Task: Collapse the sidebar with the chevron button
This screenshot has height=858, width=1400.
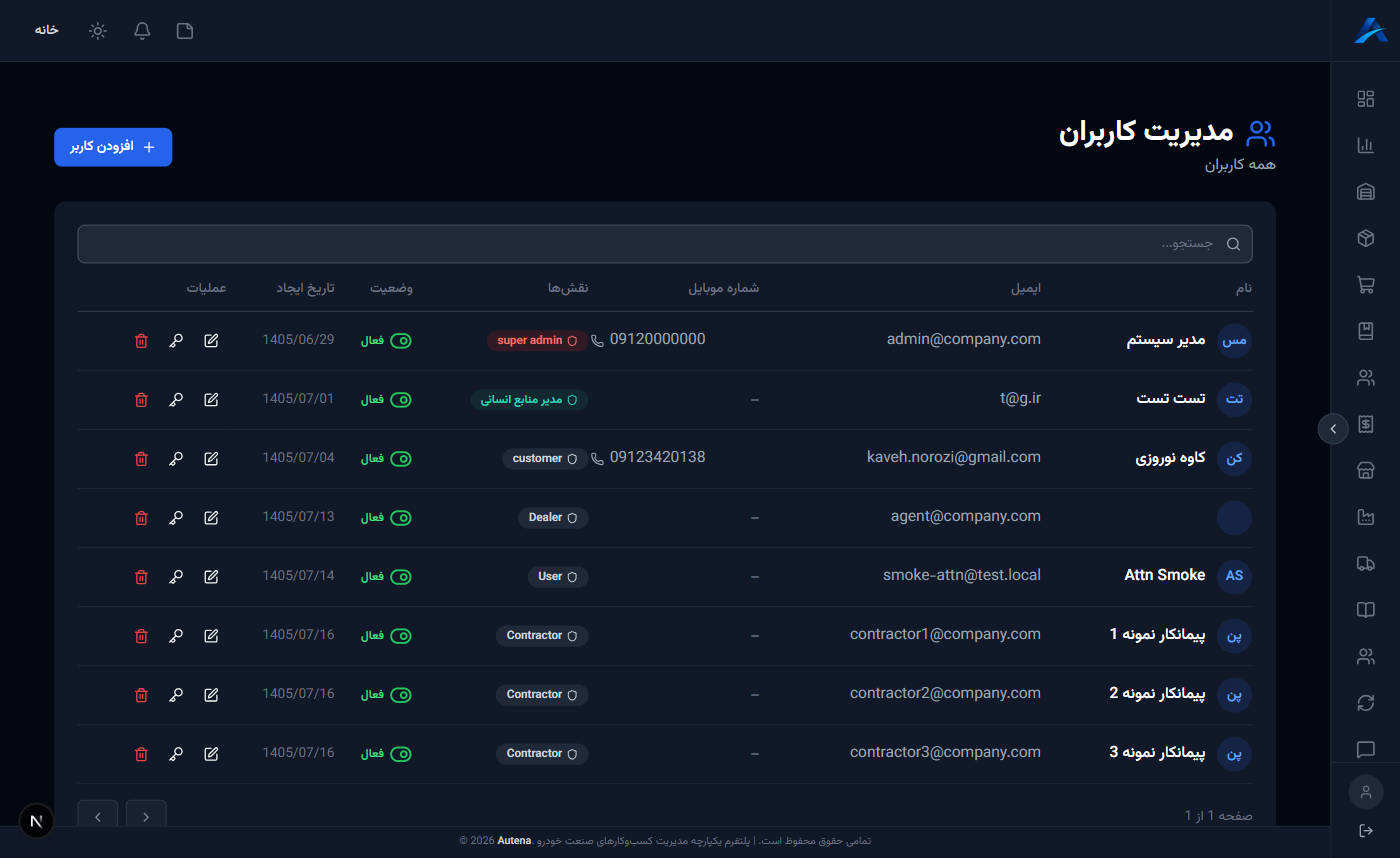Action: 1333,429
